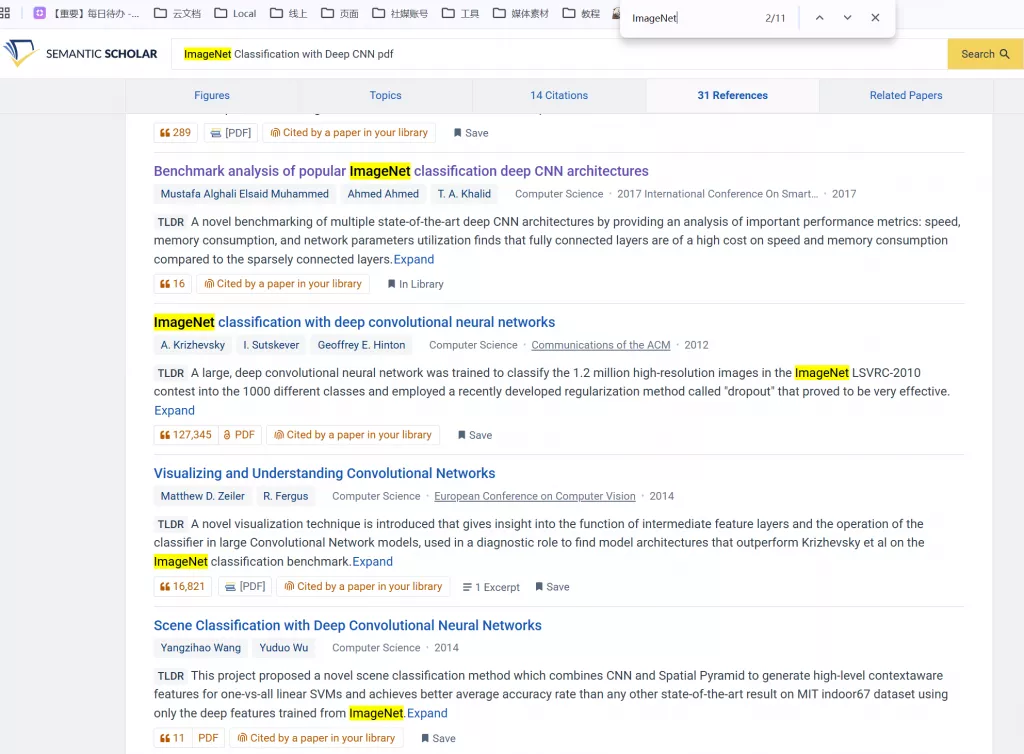Image resolution: width=1024 pixels, height=754 pixels.
Task: Expand the Benchmark analysis TLDR text
Action: tap(414, 259)
